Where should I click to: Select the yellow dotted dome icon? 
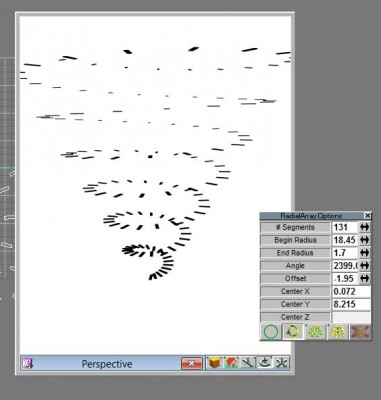tap(338, 332)
